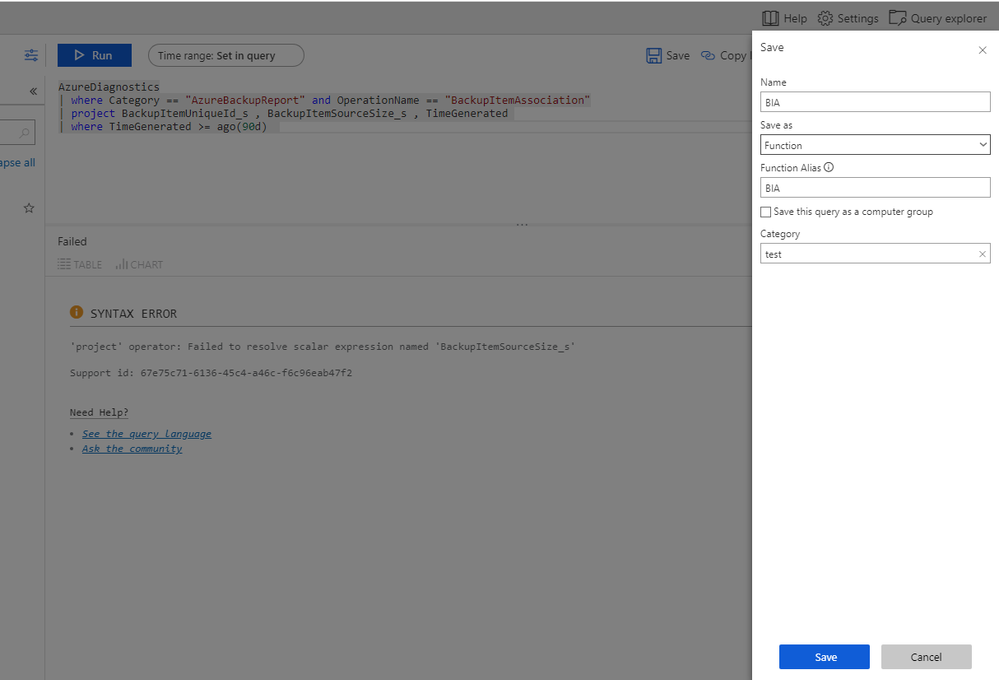Click the AzureDiagnostics query line
Viewport: 999px width, 680px height.
point(109,87)
